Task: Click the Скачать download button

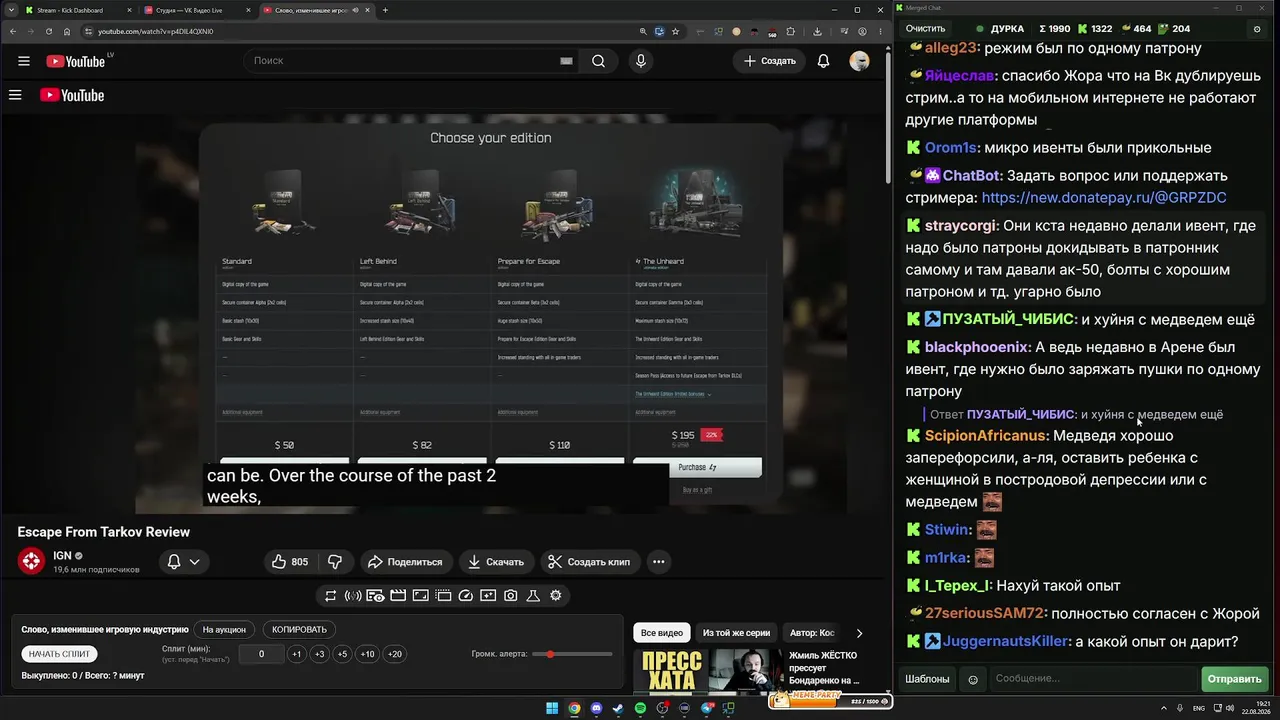Action: tap(496, 562)
